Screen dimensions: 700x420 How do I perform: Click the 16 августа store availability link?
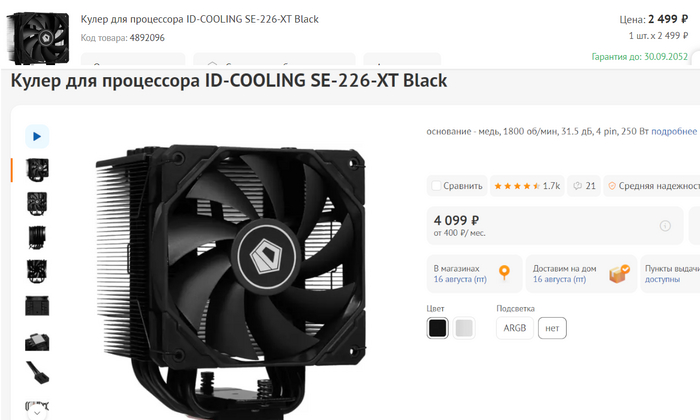(x=460, y=279)
